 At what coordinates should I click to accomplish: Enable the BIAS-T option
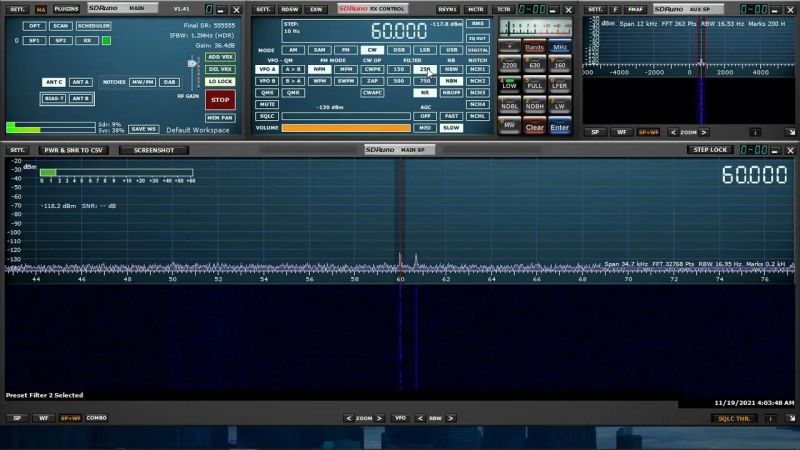(54, 98)
